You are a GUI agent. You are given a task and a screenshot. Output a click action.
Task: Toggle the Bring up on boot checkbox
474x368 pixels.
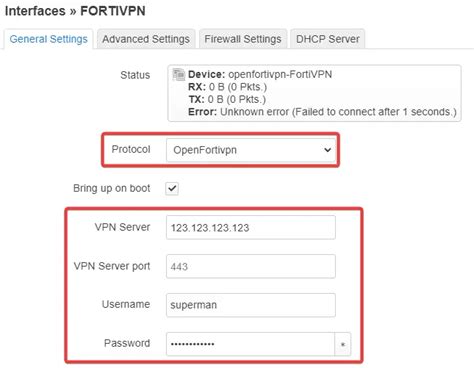click(x=172, y=188)
